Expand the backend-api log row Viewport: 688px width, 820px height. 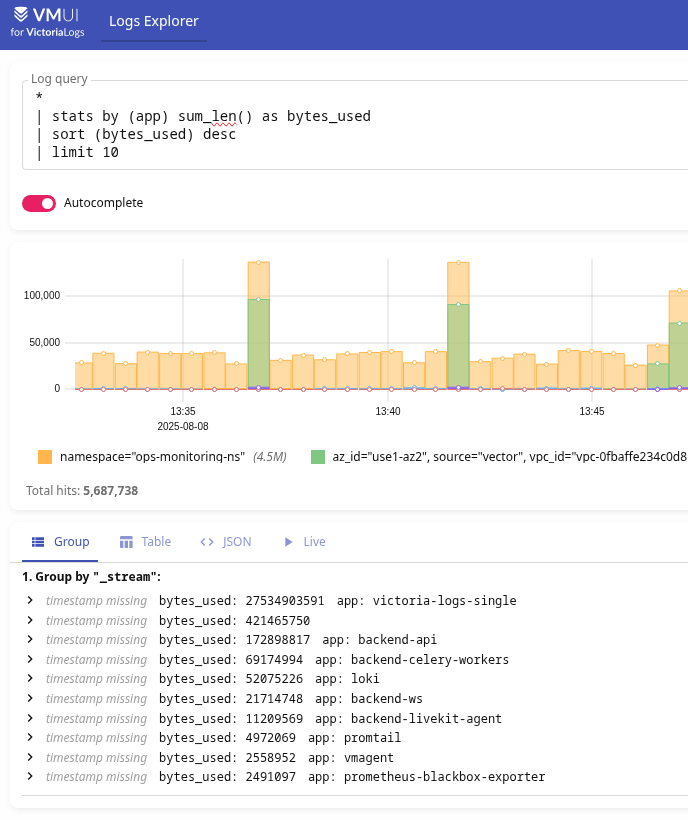[232, 640]
